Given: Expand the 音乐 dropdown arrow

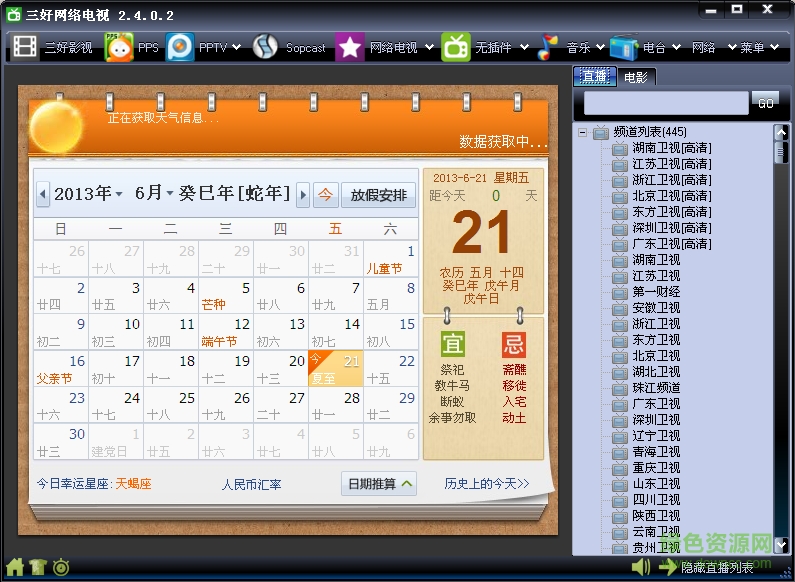Looking at the screenshot, I should click(600, 47).
